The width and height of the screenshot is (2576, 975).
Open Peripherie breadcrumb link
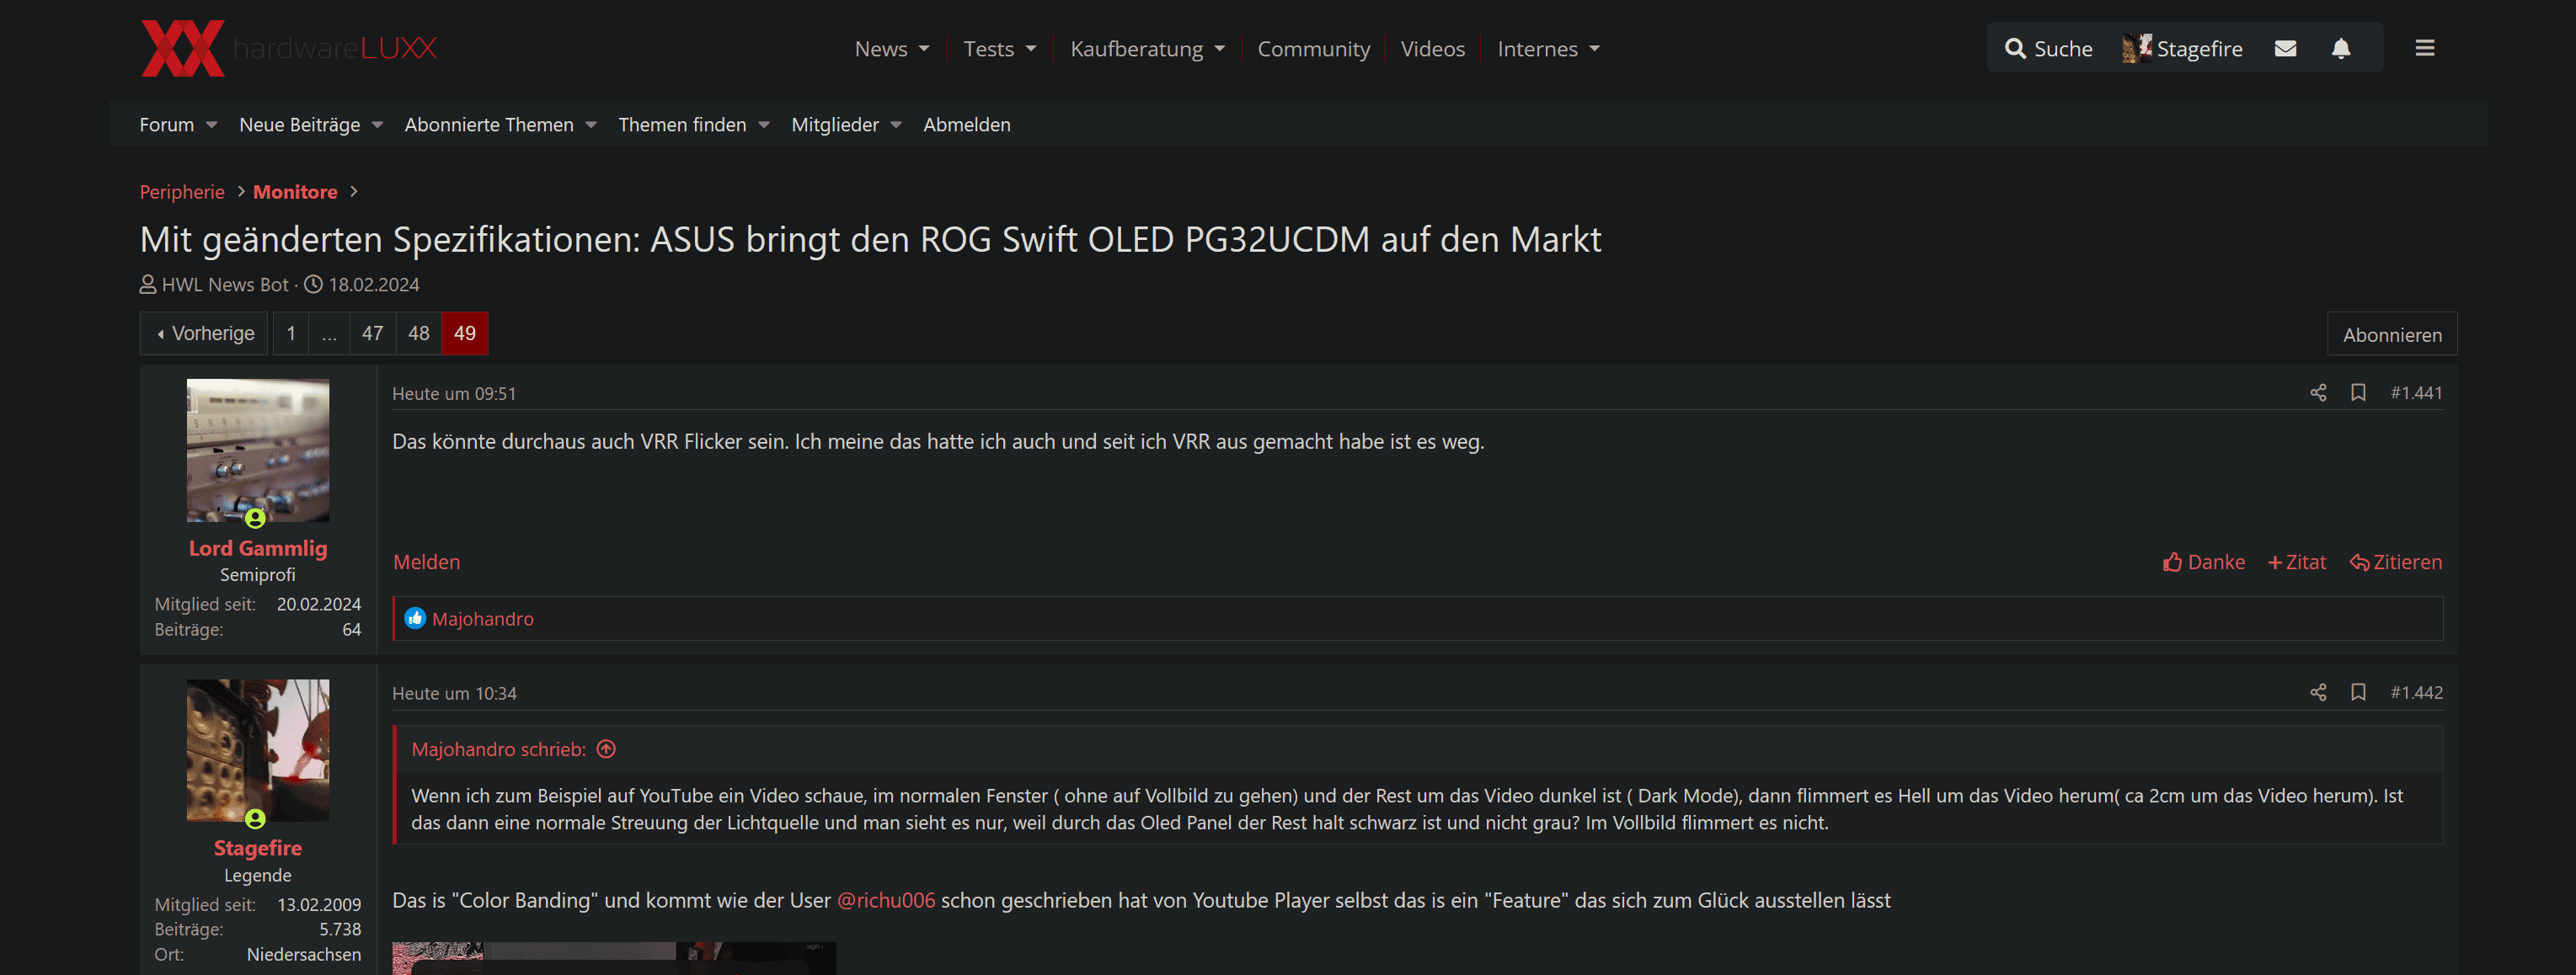click(182, 191)
